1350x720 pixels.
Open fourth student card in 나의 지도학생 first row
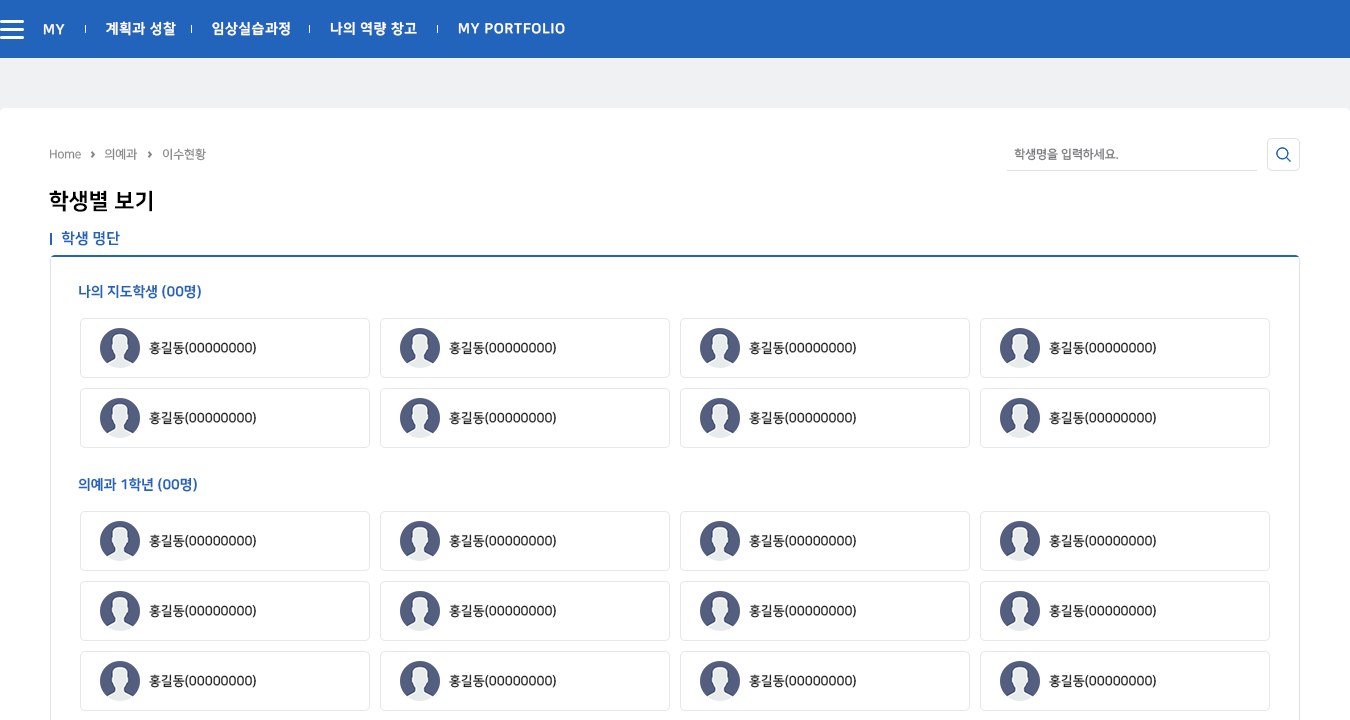(x=1125, y=348)
